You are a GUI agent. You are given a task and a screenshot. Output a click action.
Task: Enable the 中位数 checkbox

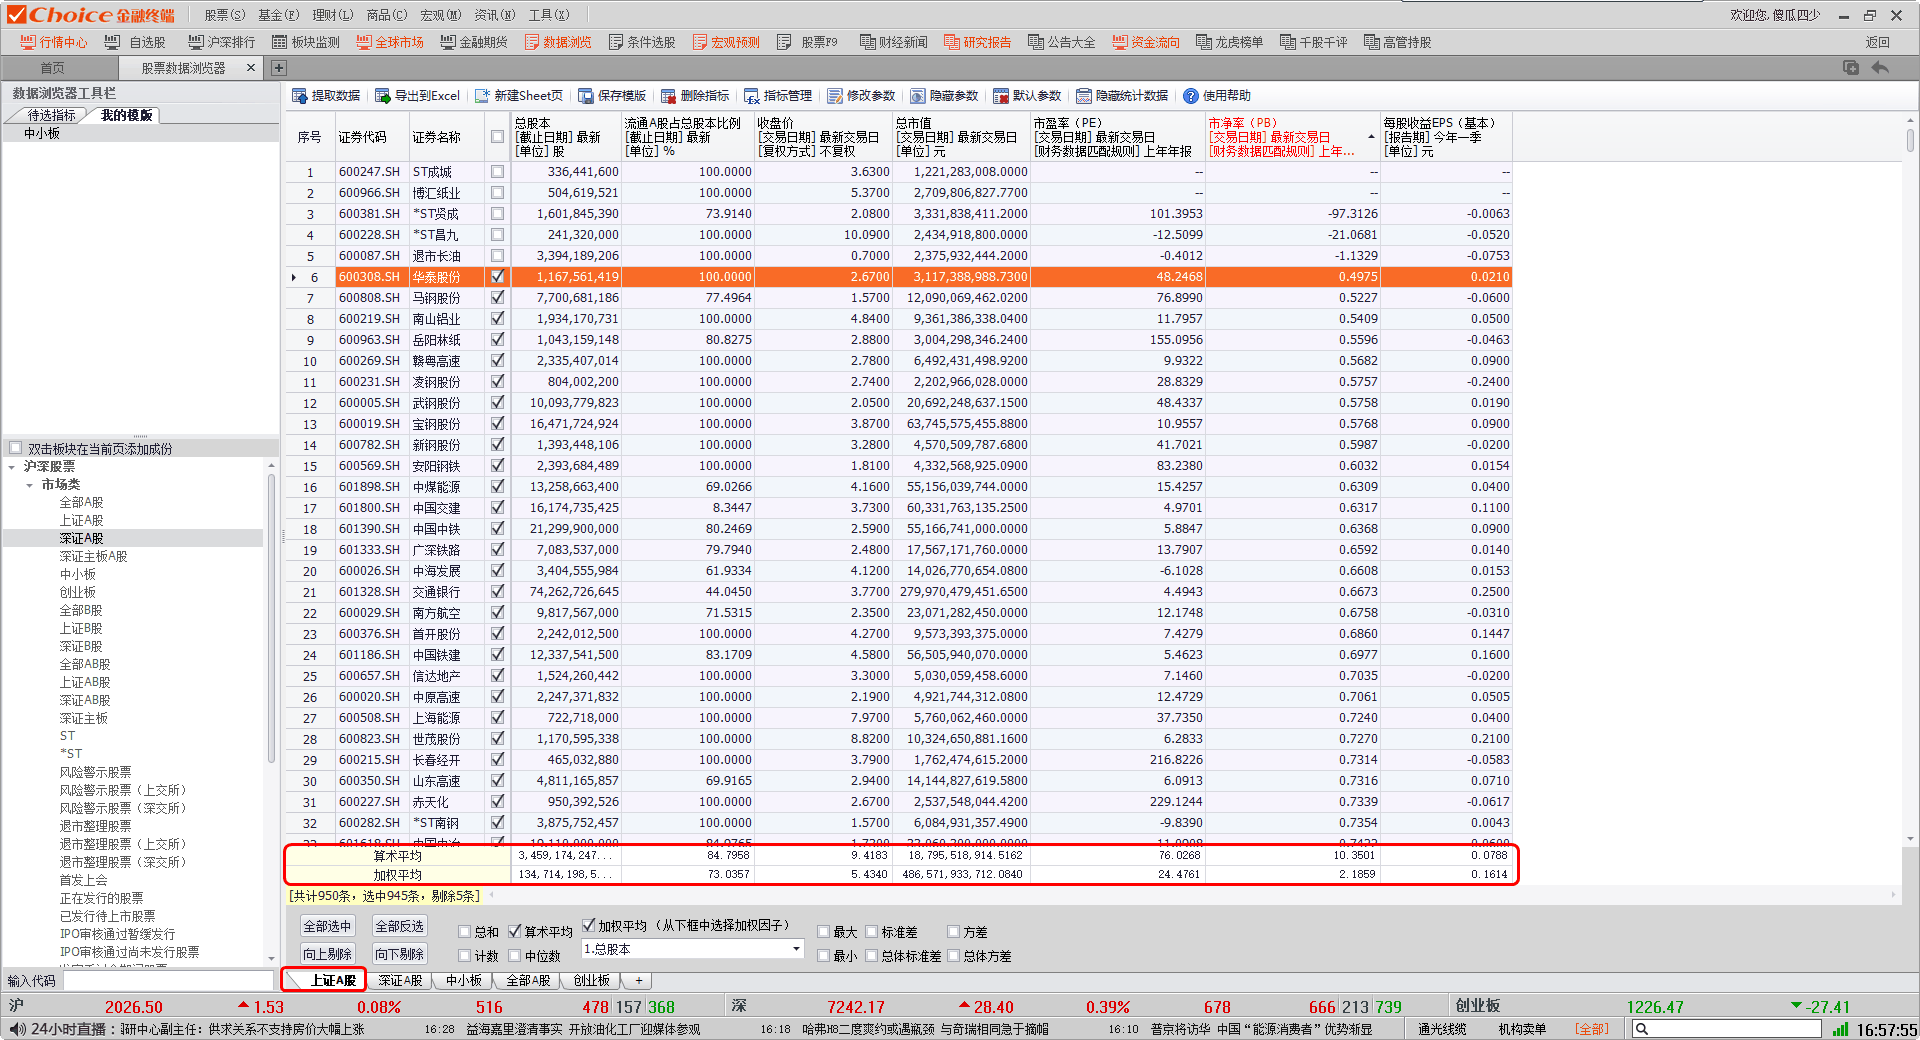point(515,956)
